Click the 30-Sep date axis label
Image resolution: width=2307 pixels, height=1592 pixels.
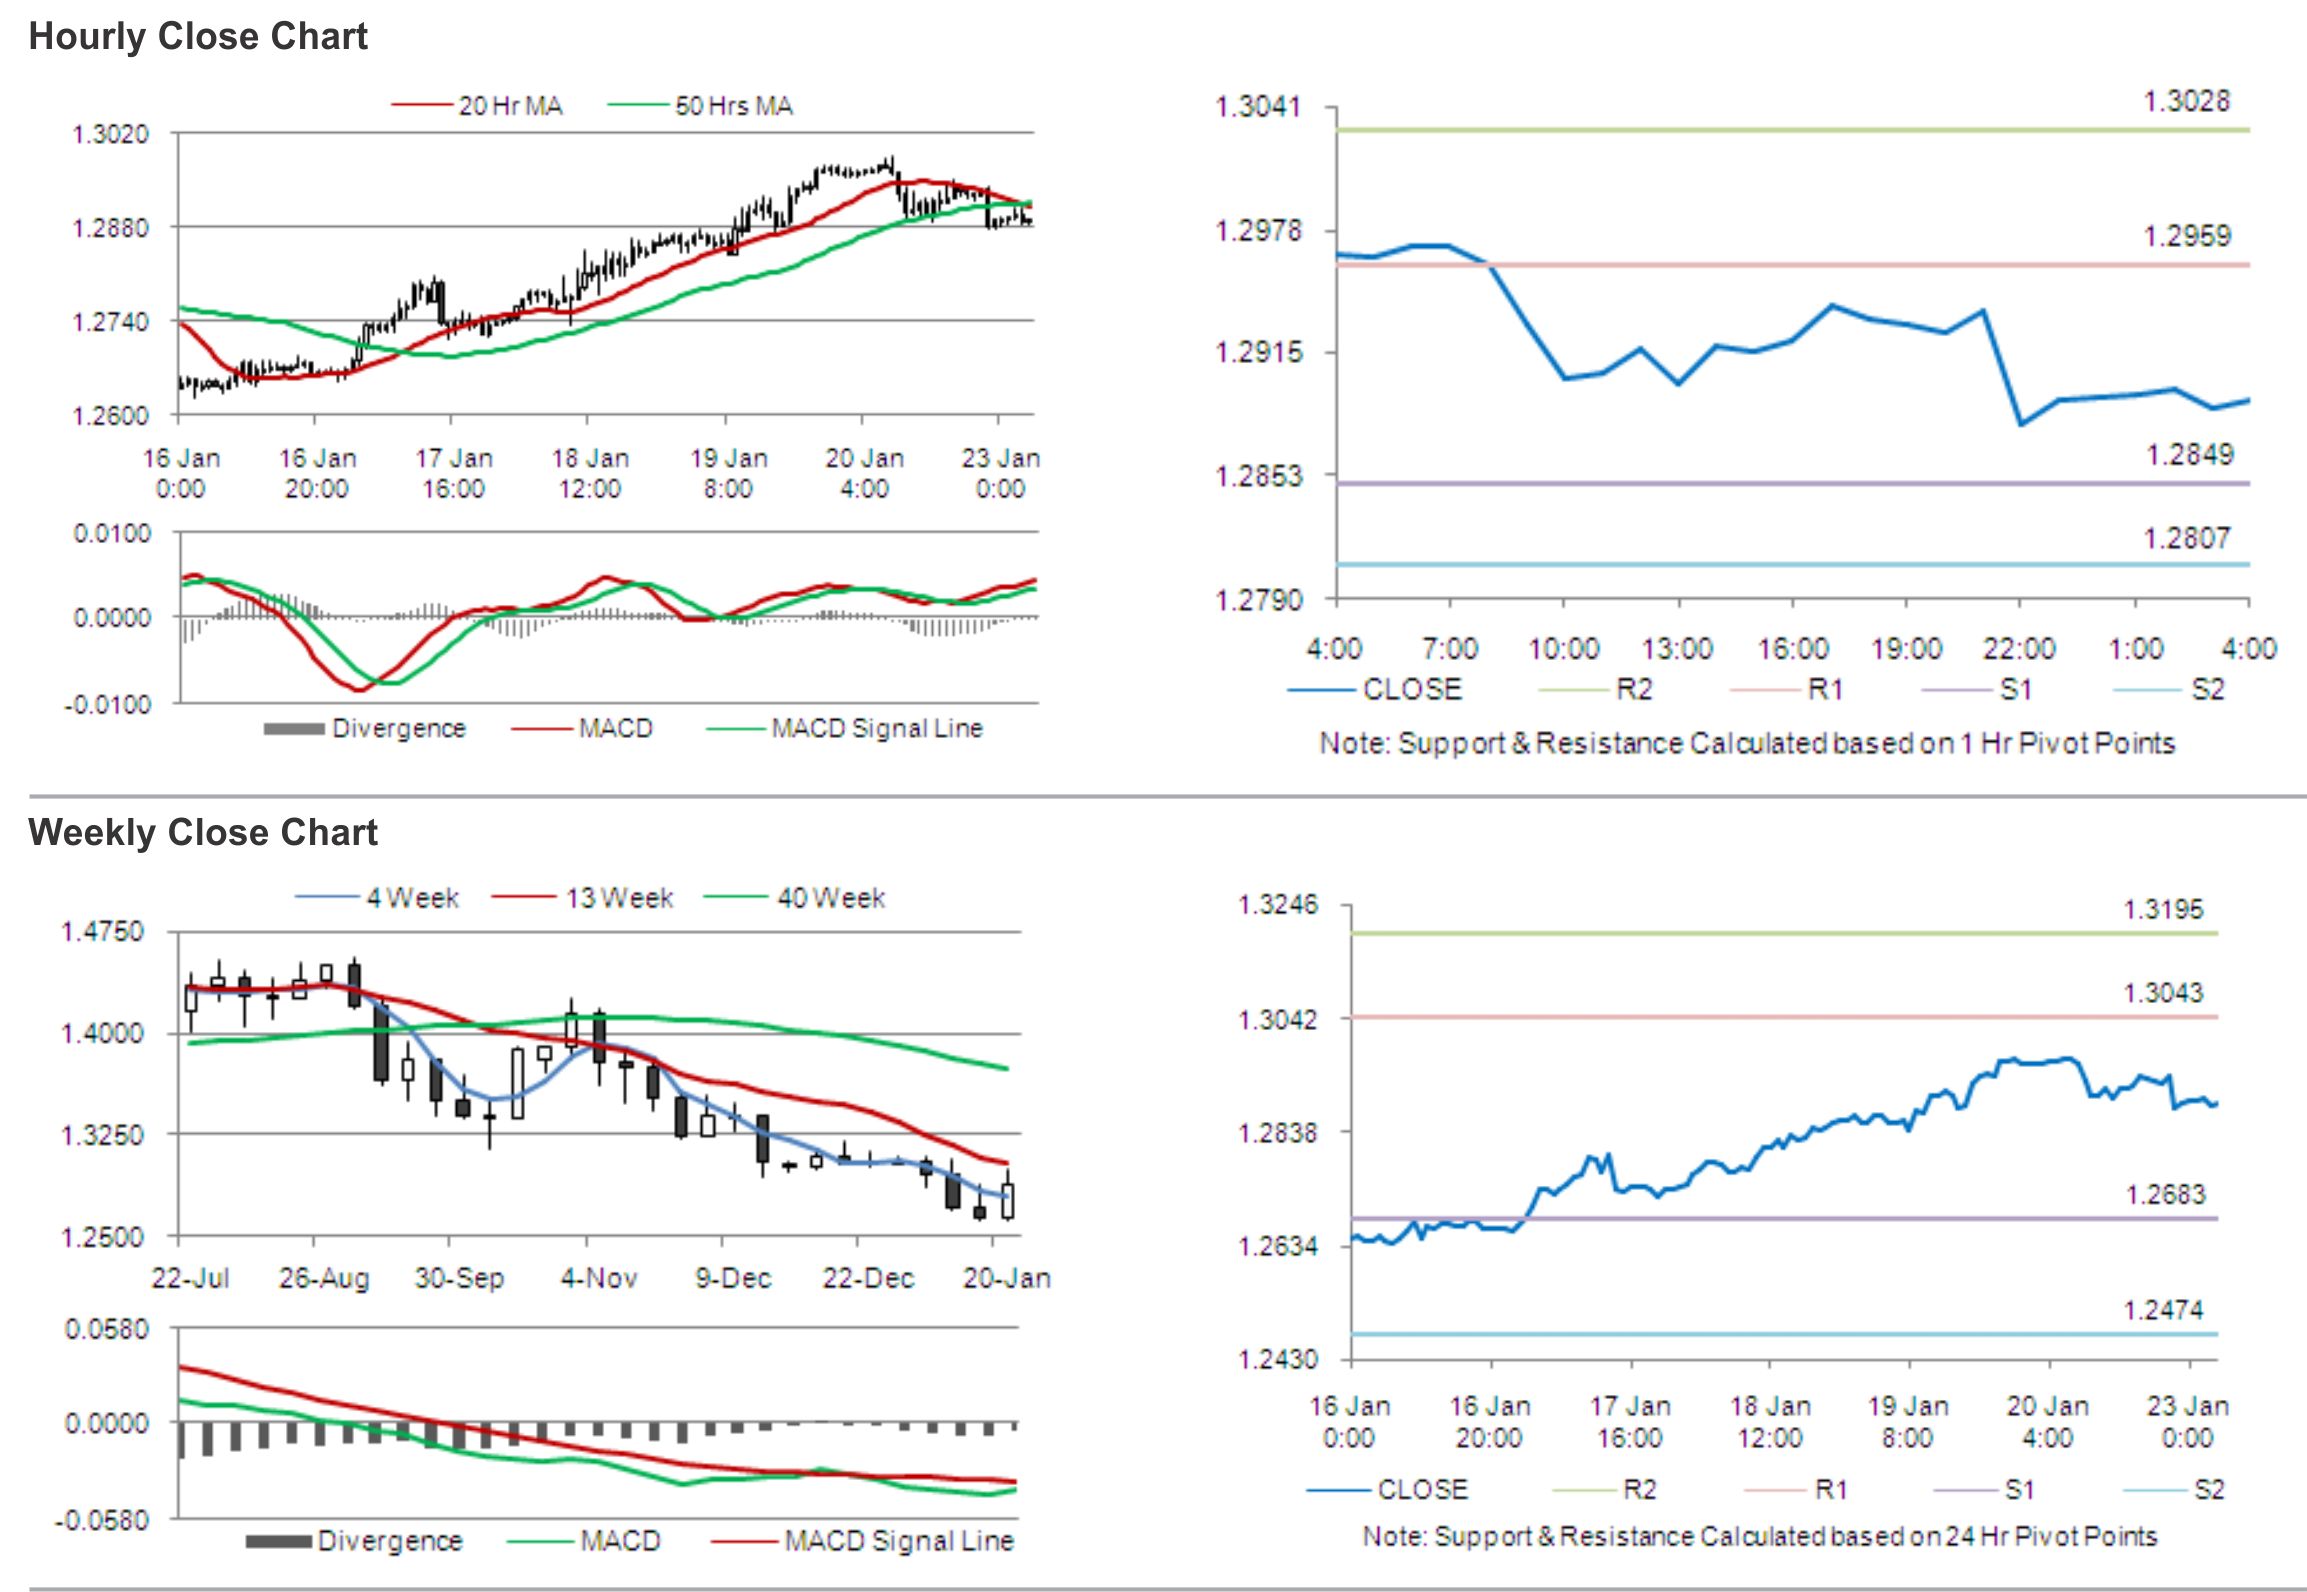click(459, 1278)
